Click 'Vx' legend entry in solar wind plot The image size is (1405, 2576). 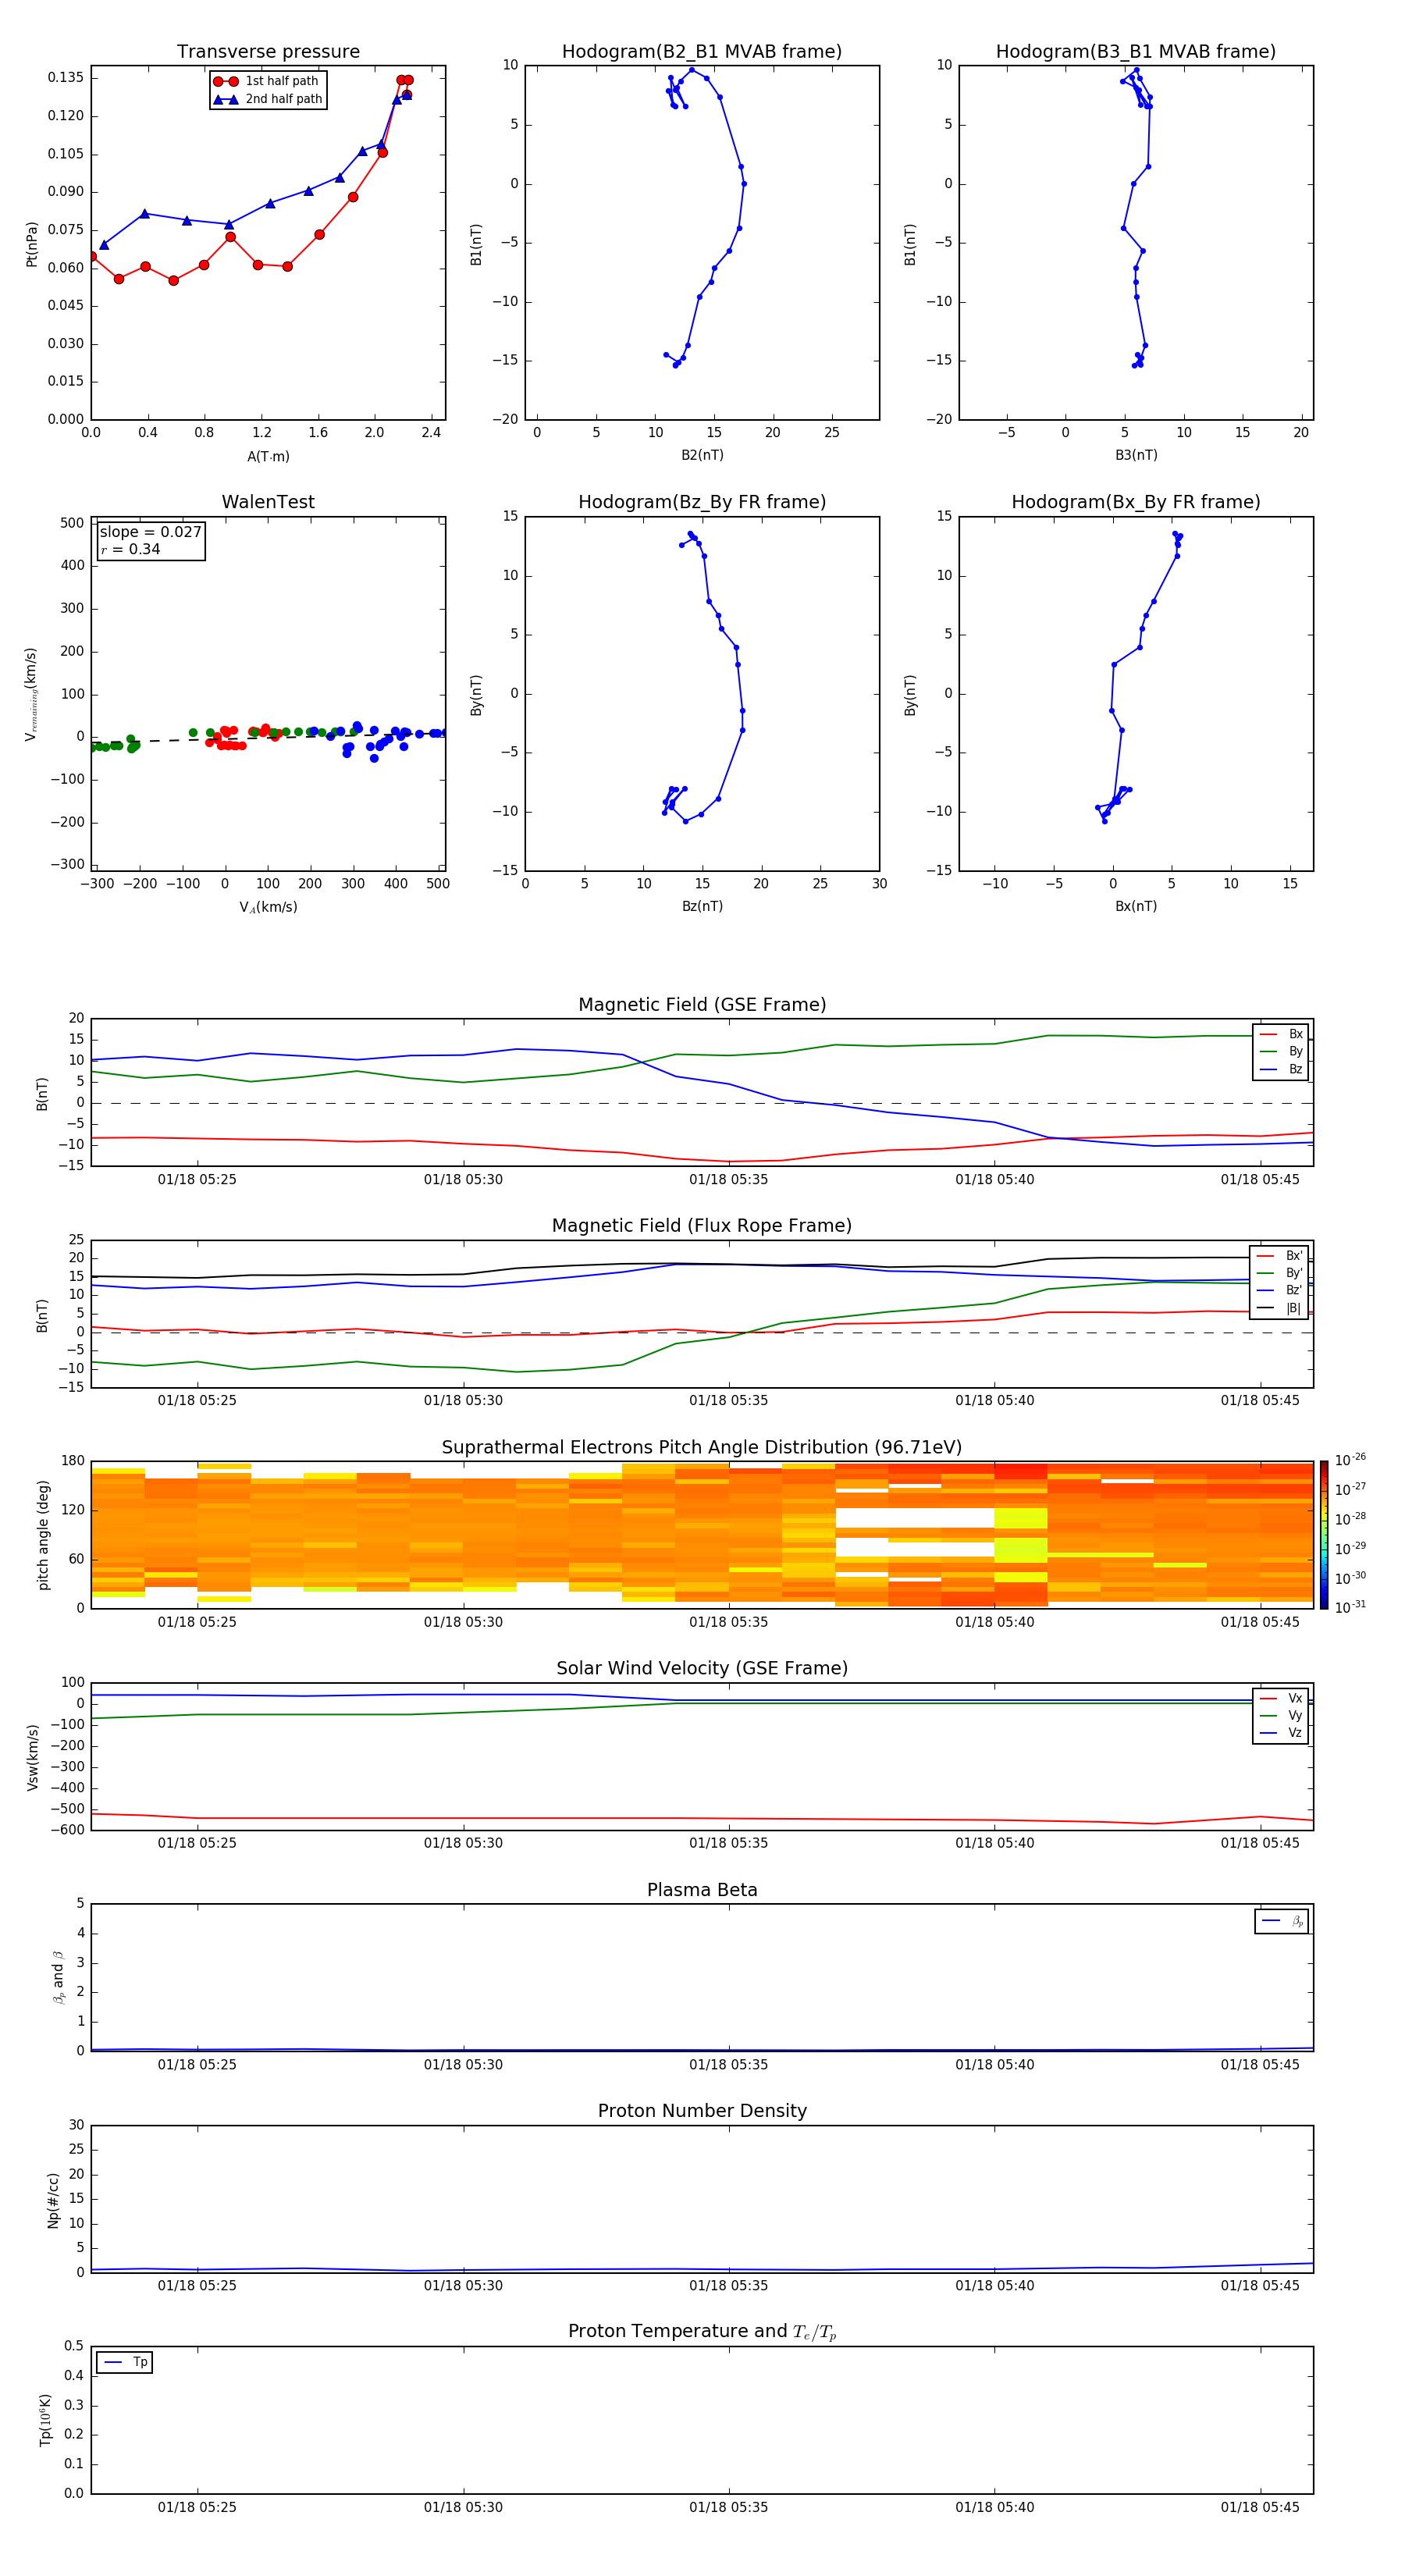pyautogui.click(x=1281, y=1698)
